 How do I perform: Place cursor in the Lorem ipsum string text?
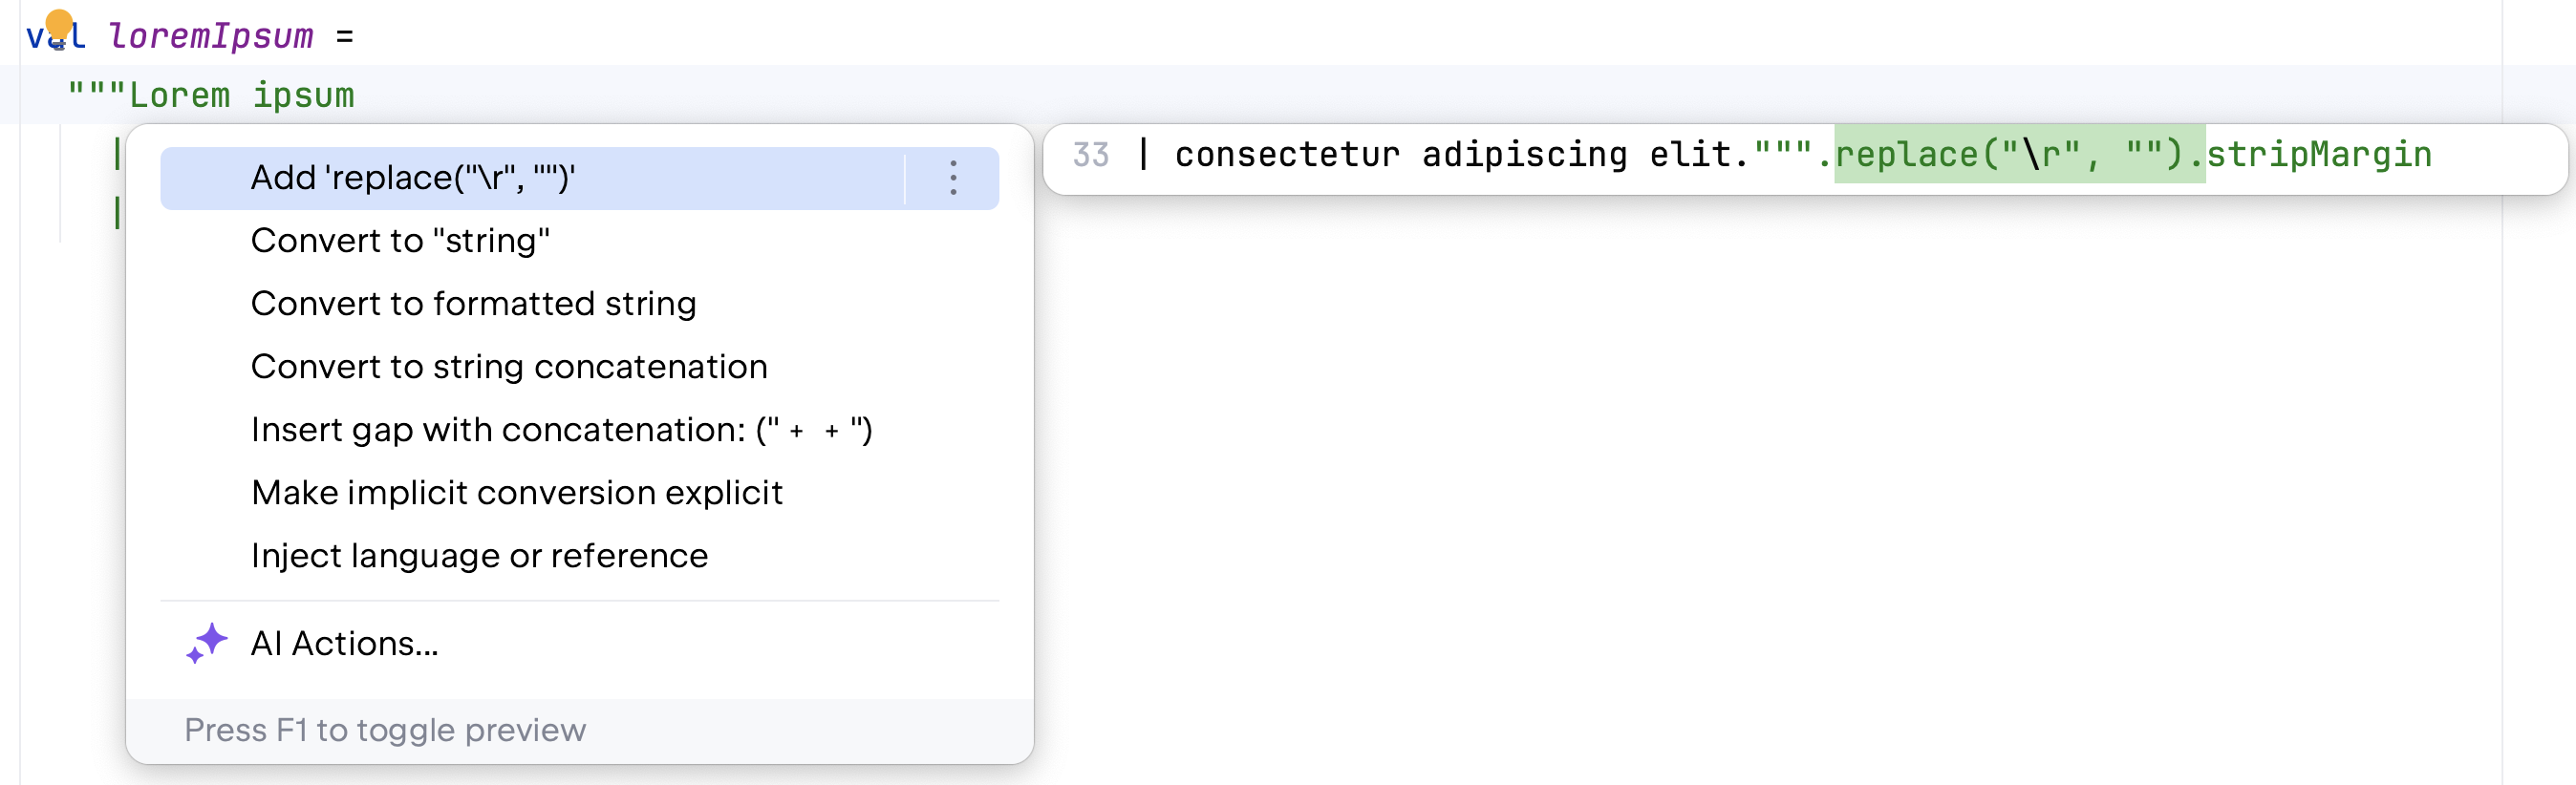(241, 96)
